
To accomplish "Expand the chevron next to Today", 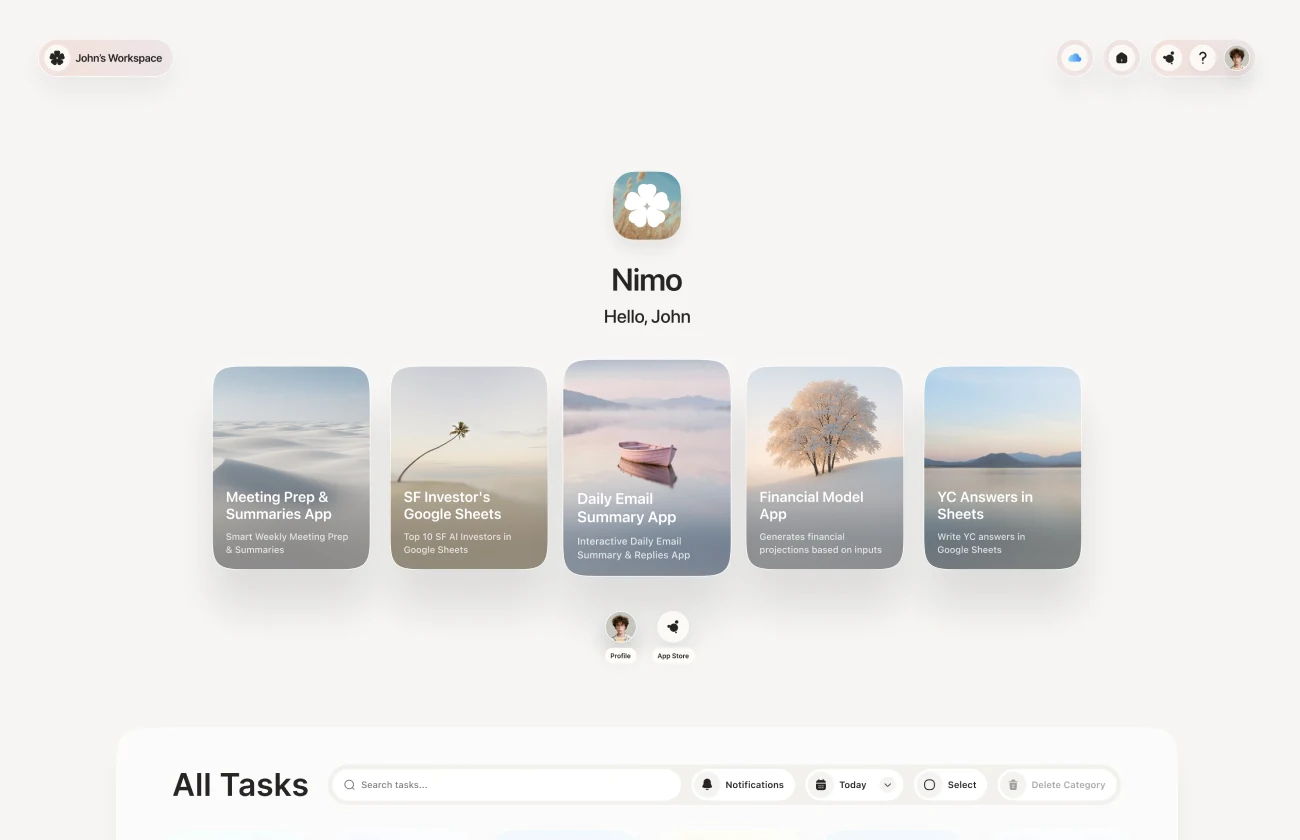I will click(887, 785).
